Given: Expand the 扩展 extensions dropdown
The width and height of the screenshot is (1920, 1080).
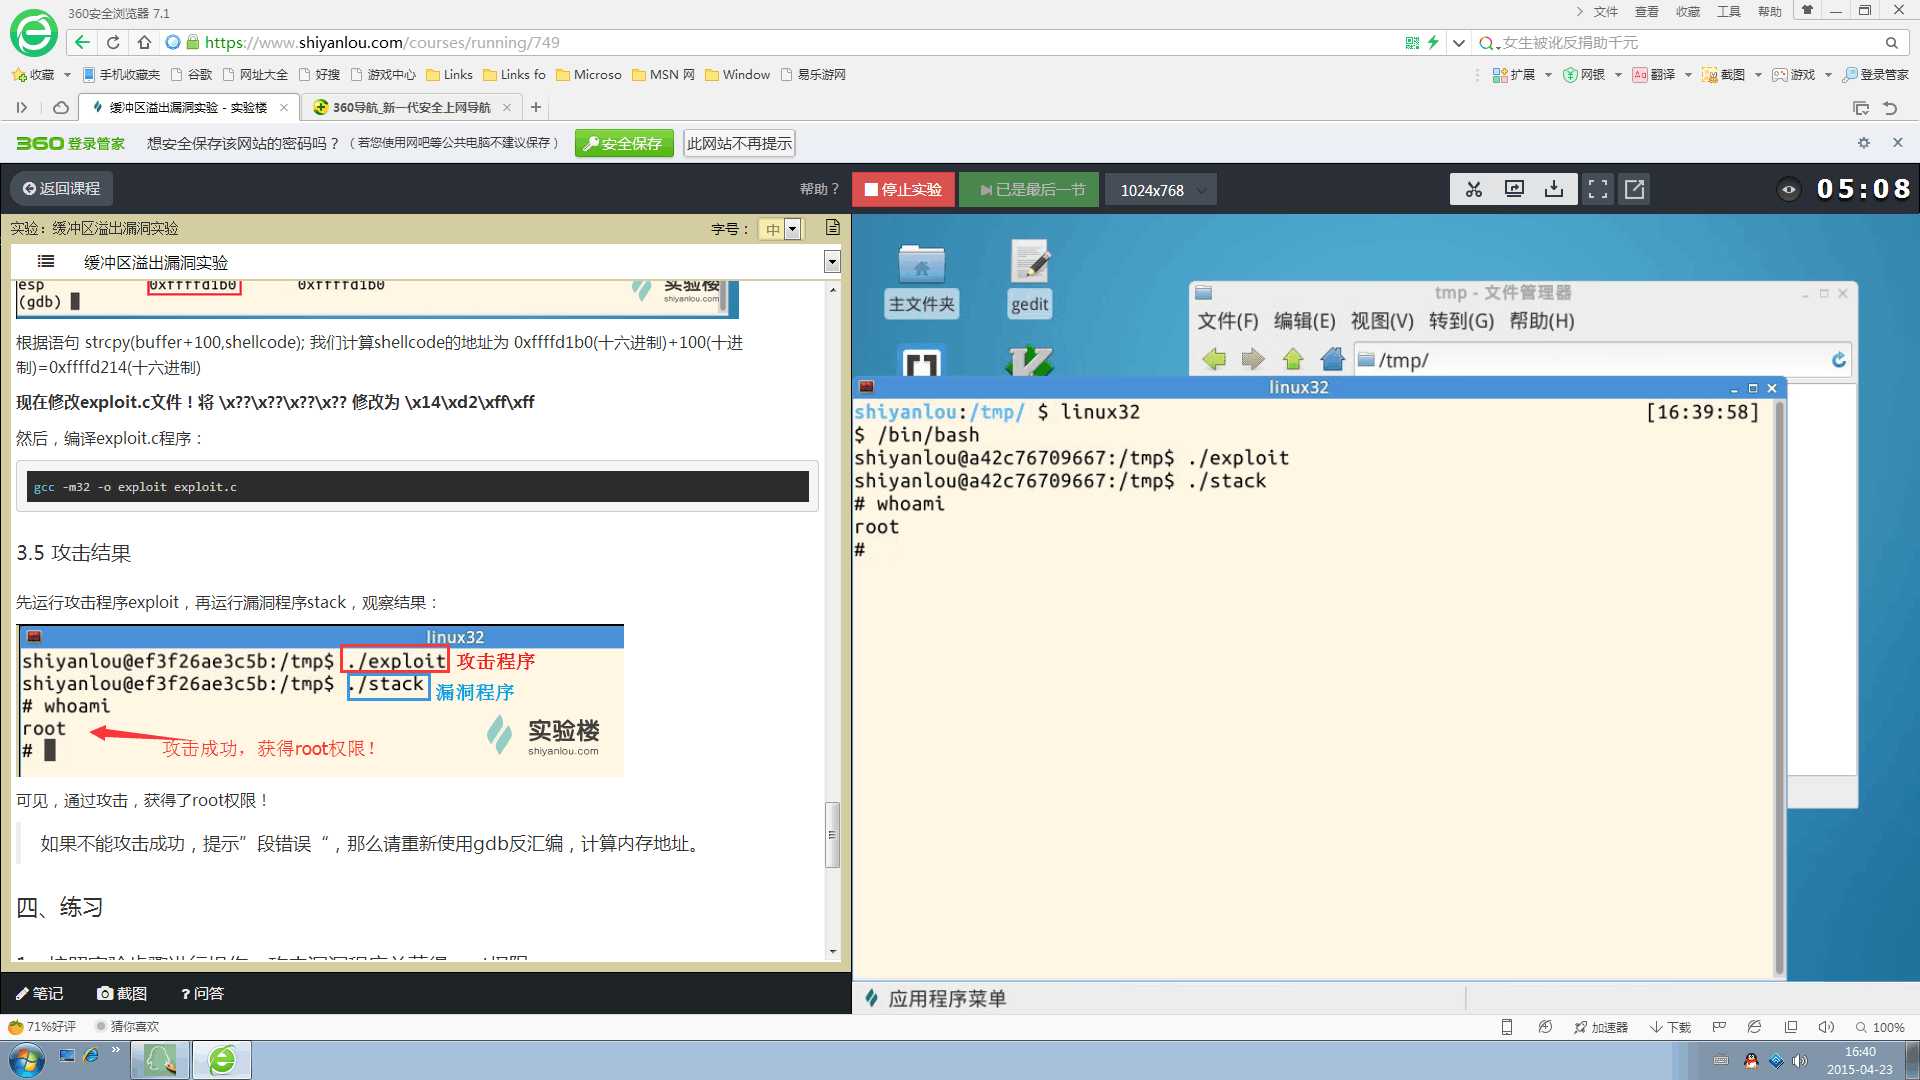Looking at the screenshot, I should pos(1548,75).
